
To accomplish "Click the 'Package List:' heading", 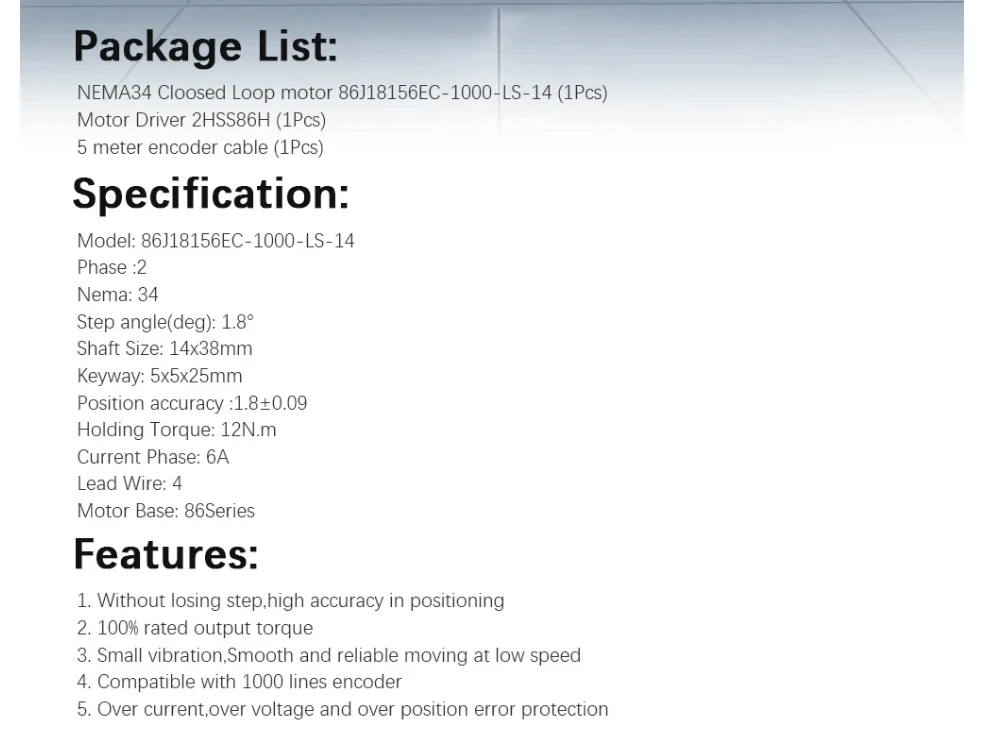I will [x=205, y=48].
